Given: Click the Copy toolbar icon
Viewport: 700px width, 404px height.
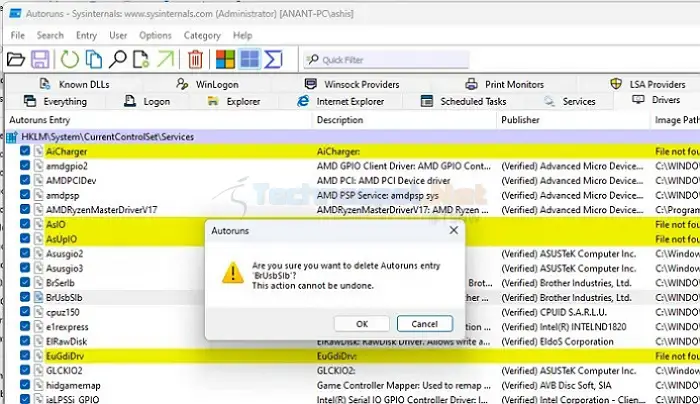Looking at the screenshot, I should tap(93, 59).
